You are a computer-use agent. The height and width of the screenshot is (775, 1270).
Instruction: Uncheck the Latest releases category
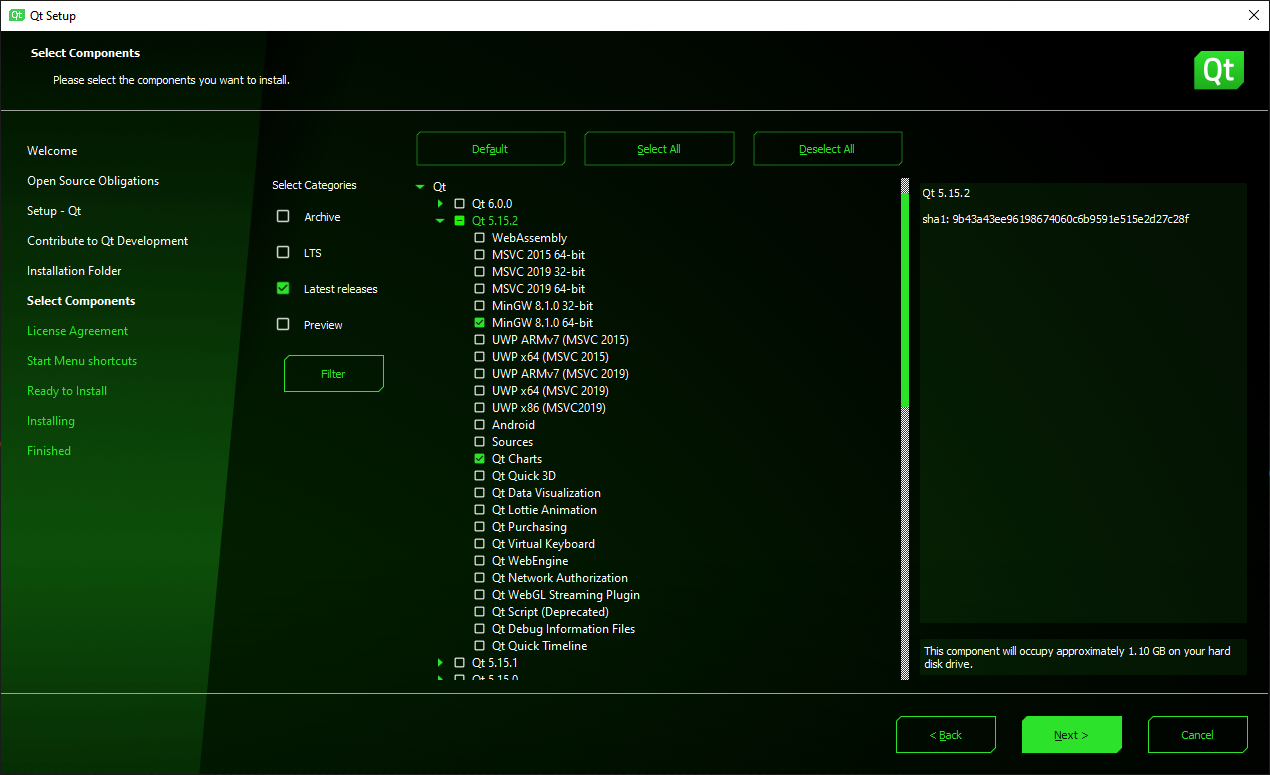click(x=283, y=289)
